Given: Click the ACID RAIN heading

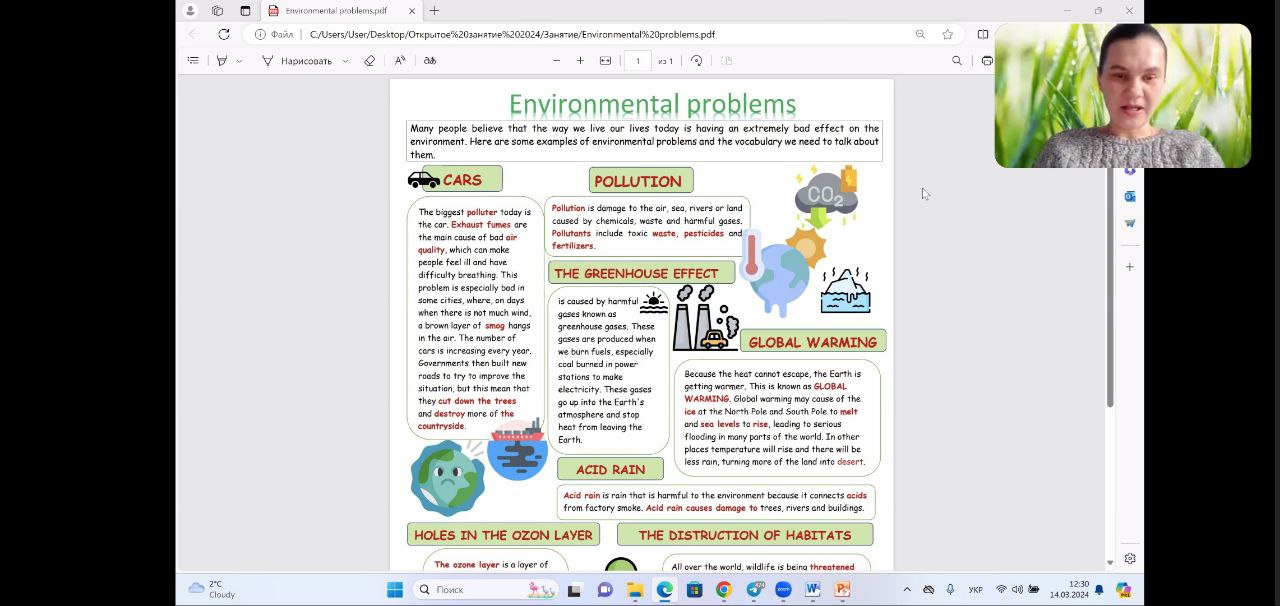Looking at the screenshot, I should tap(610, 469).
